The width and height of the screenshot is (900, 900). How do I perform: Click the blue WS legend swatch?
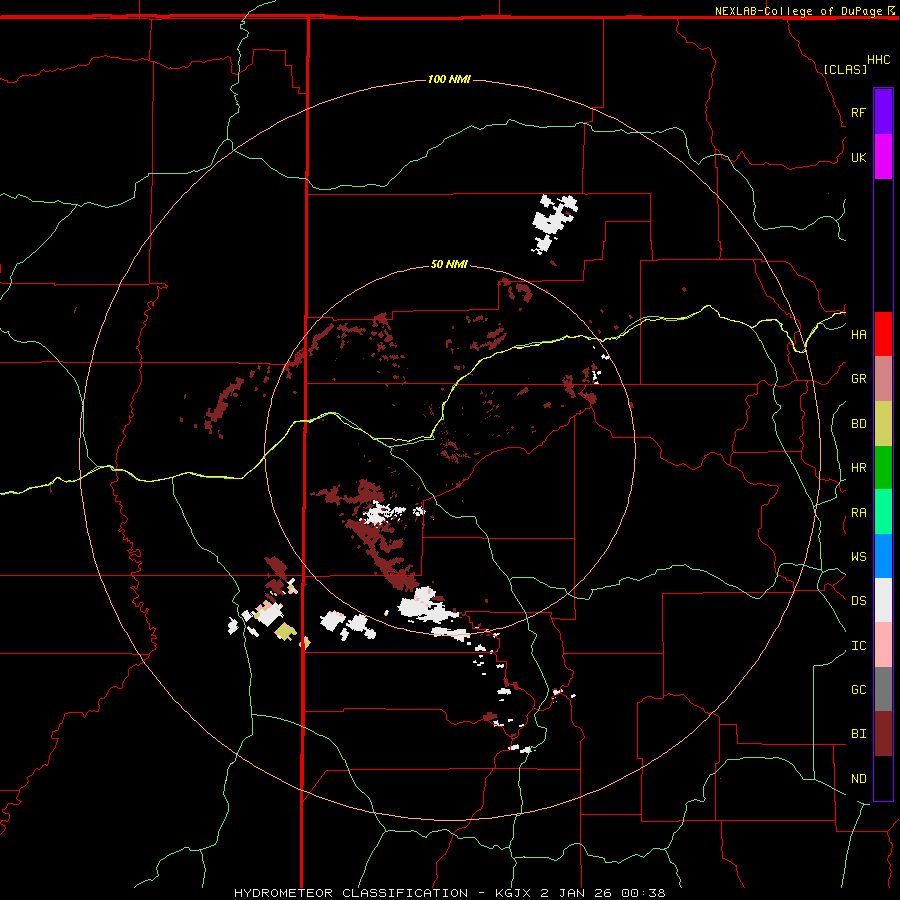pyautogui.click(x=883, y=556)
